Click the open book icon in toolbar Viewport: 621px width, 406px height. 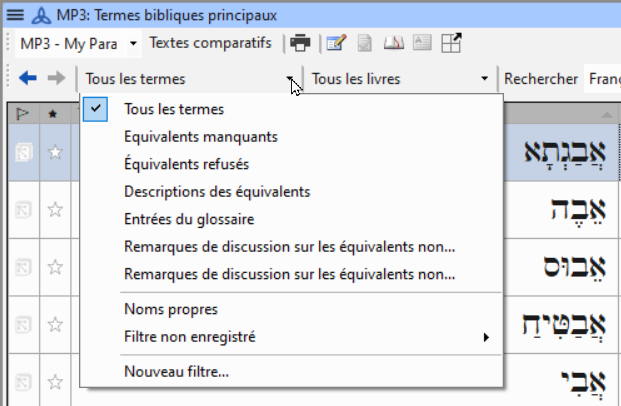click(394, 43)
